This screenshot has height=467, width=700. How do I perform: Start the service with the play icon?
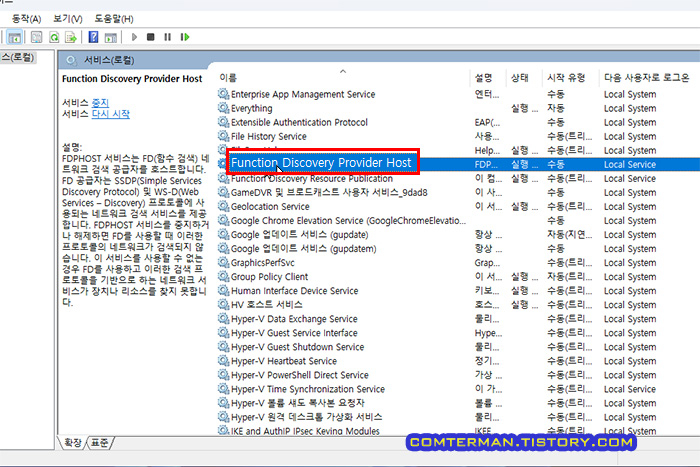click(134, 37)
